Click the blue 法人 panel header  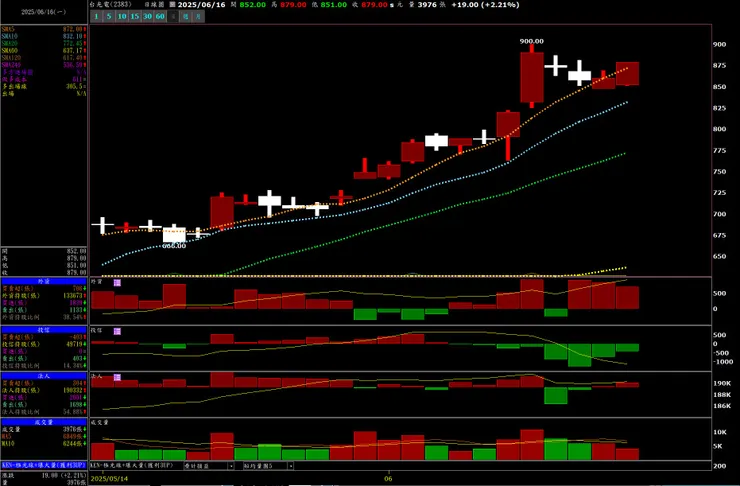44,376
